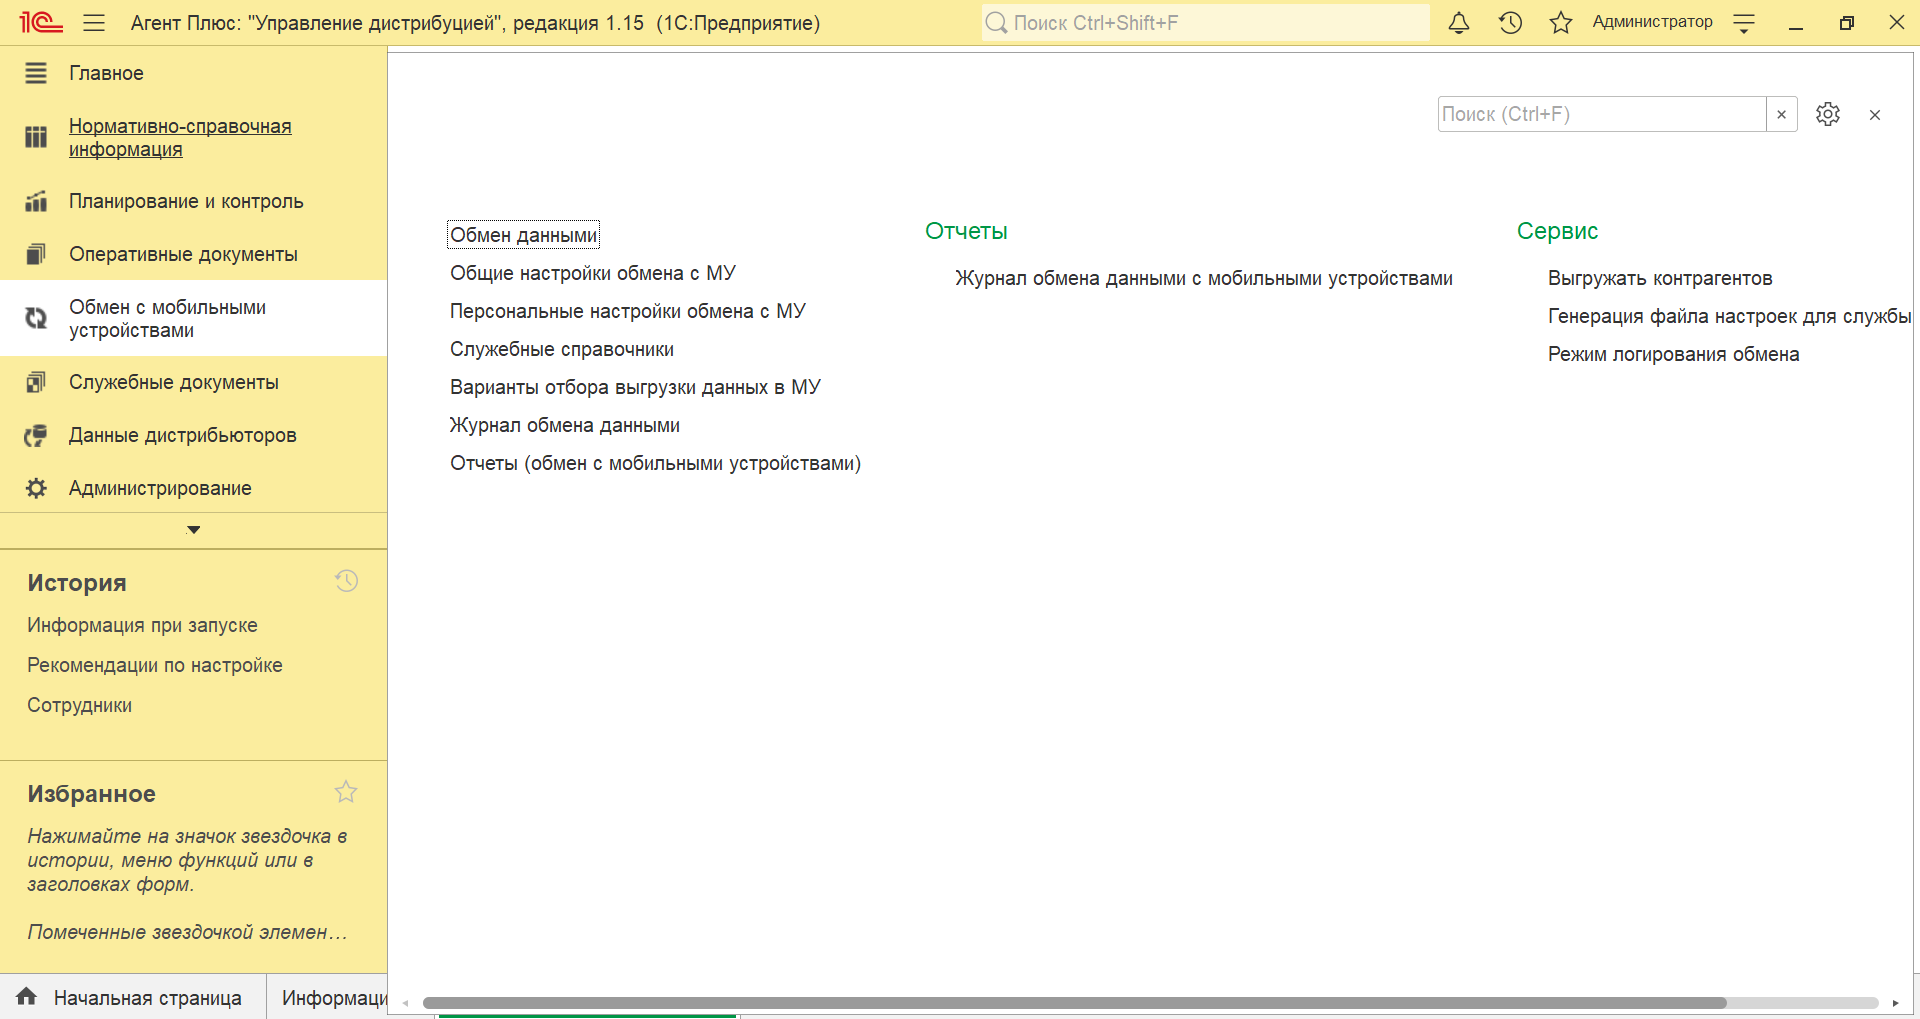Click the global search field
1920x1019 pixels.
pyautogui.click(x=1205, y=23)
